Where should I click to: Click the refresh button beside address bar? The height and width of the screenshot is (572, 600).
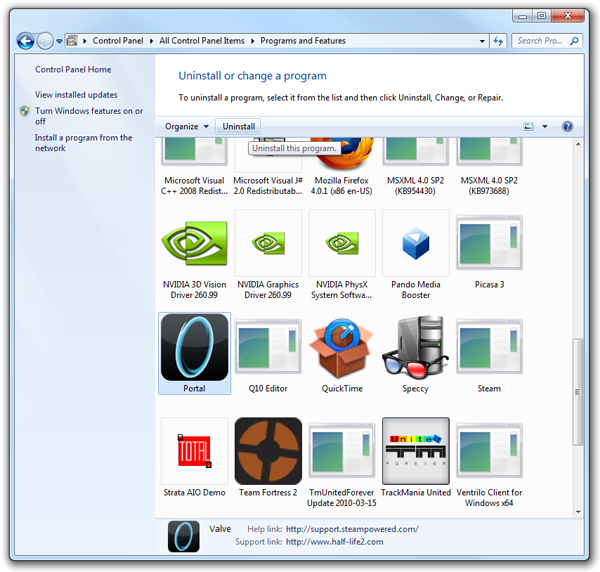coord(498,41)
